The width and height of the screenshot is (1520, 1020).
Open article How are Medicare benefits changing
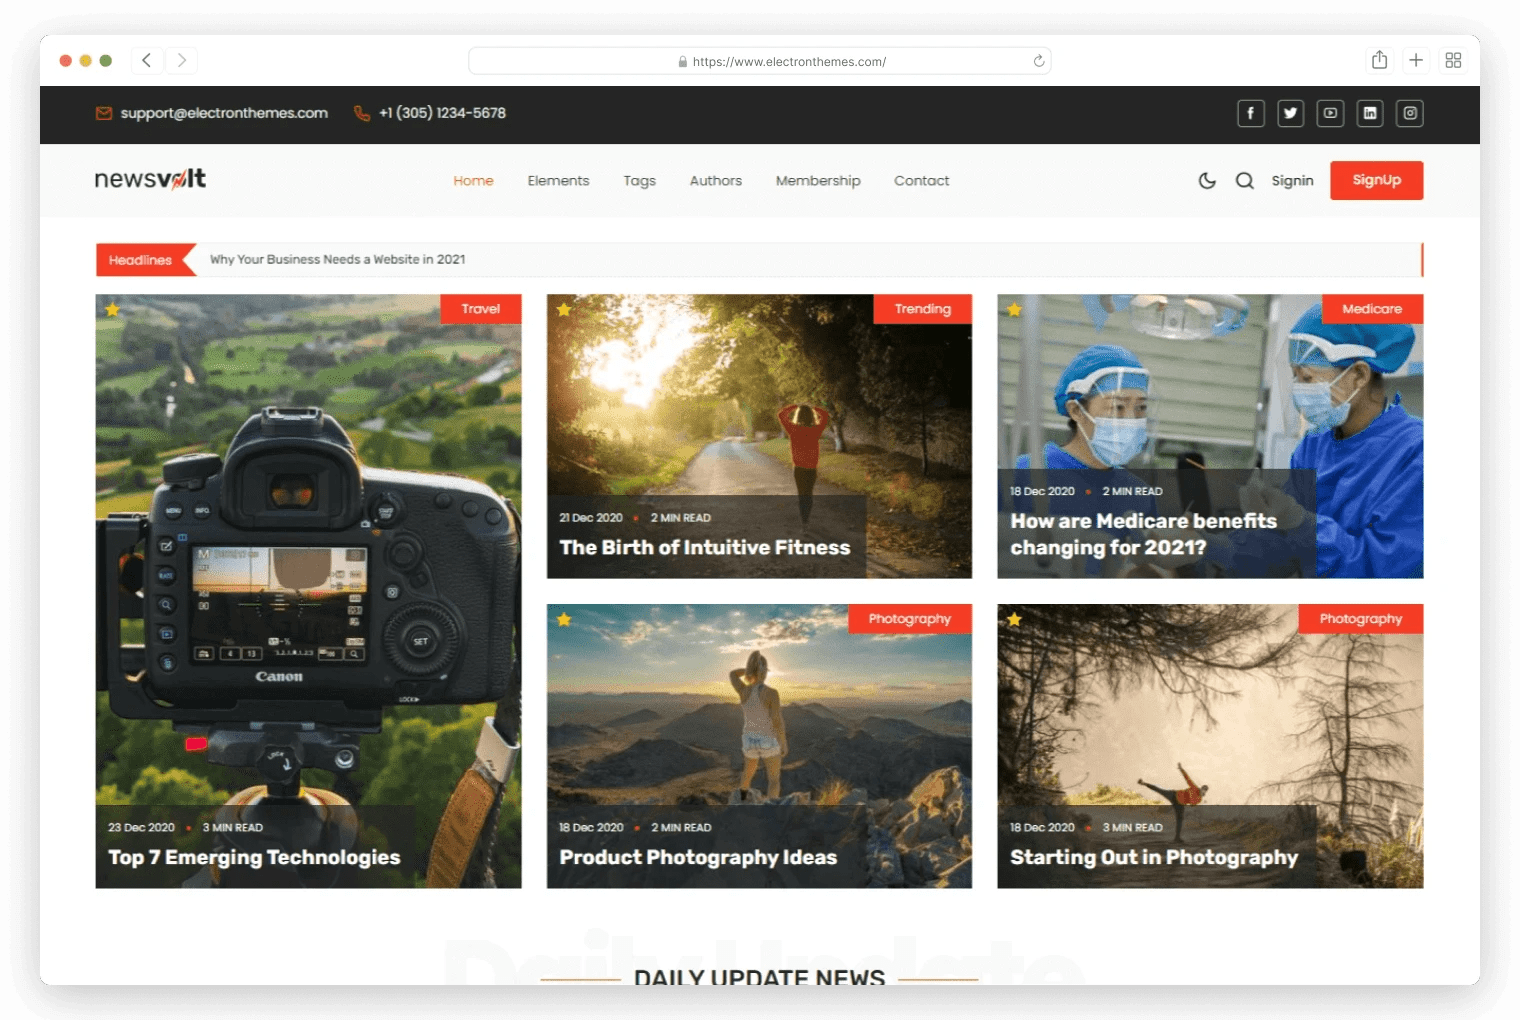point(1143,534)
